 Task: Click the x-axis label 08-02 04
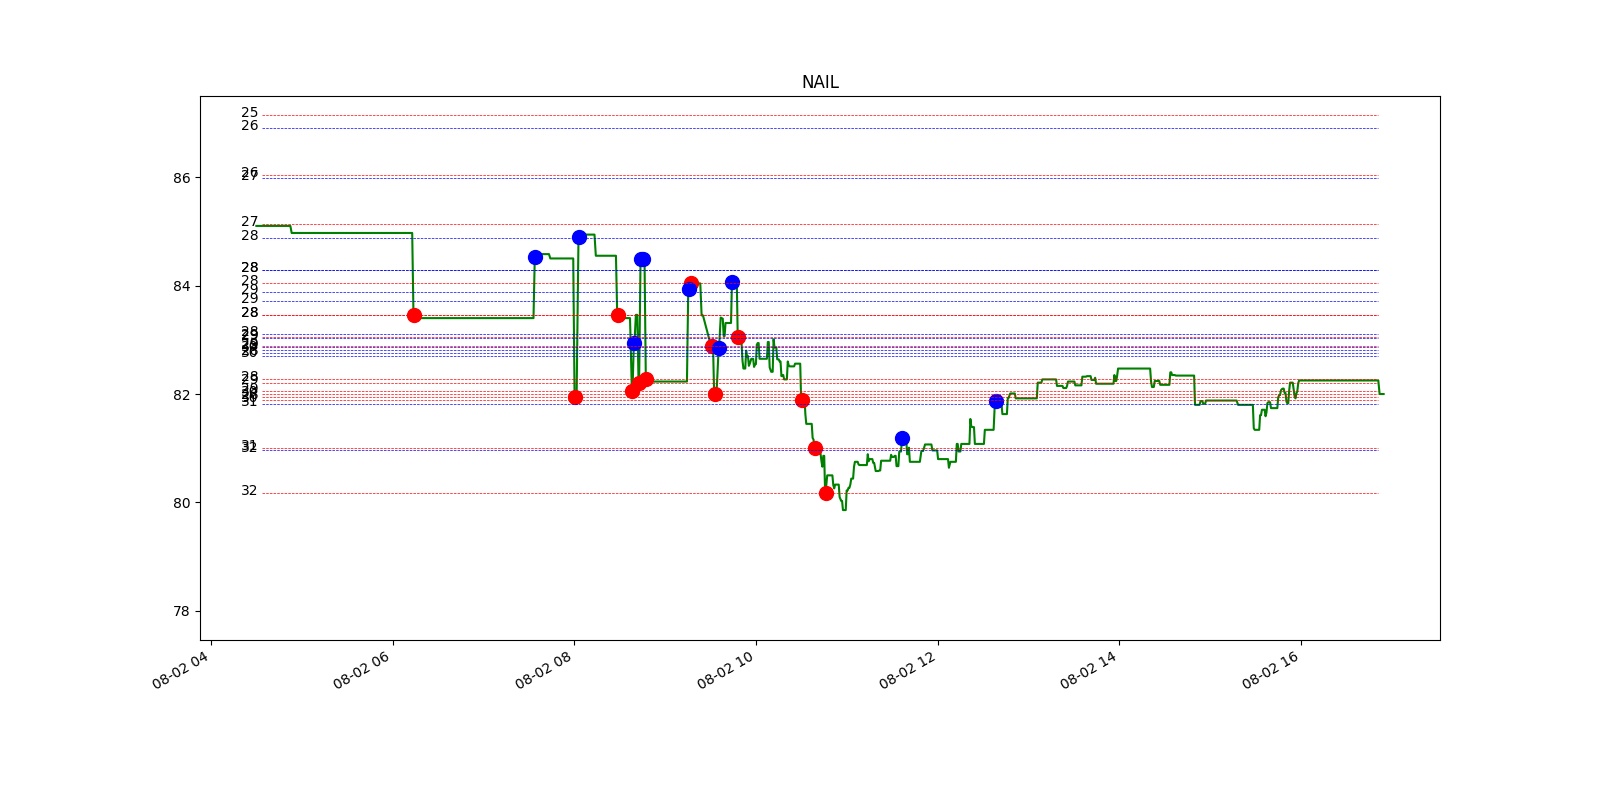tap(181, 670)
